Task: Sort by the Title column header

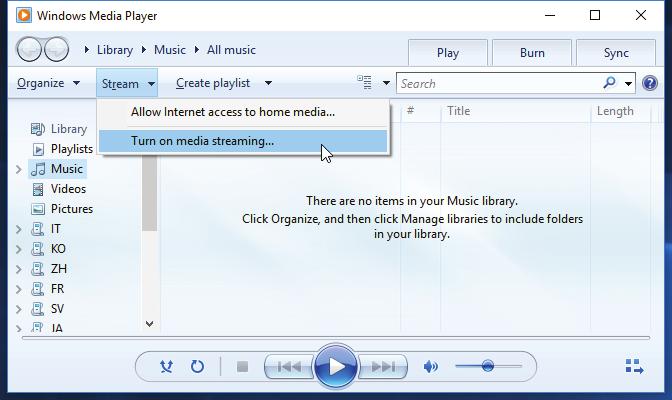Action: coord(516,111)
